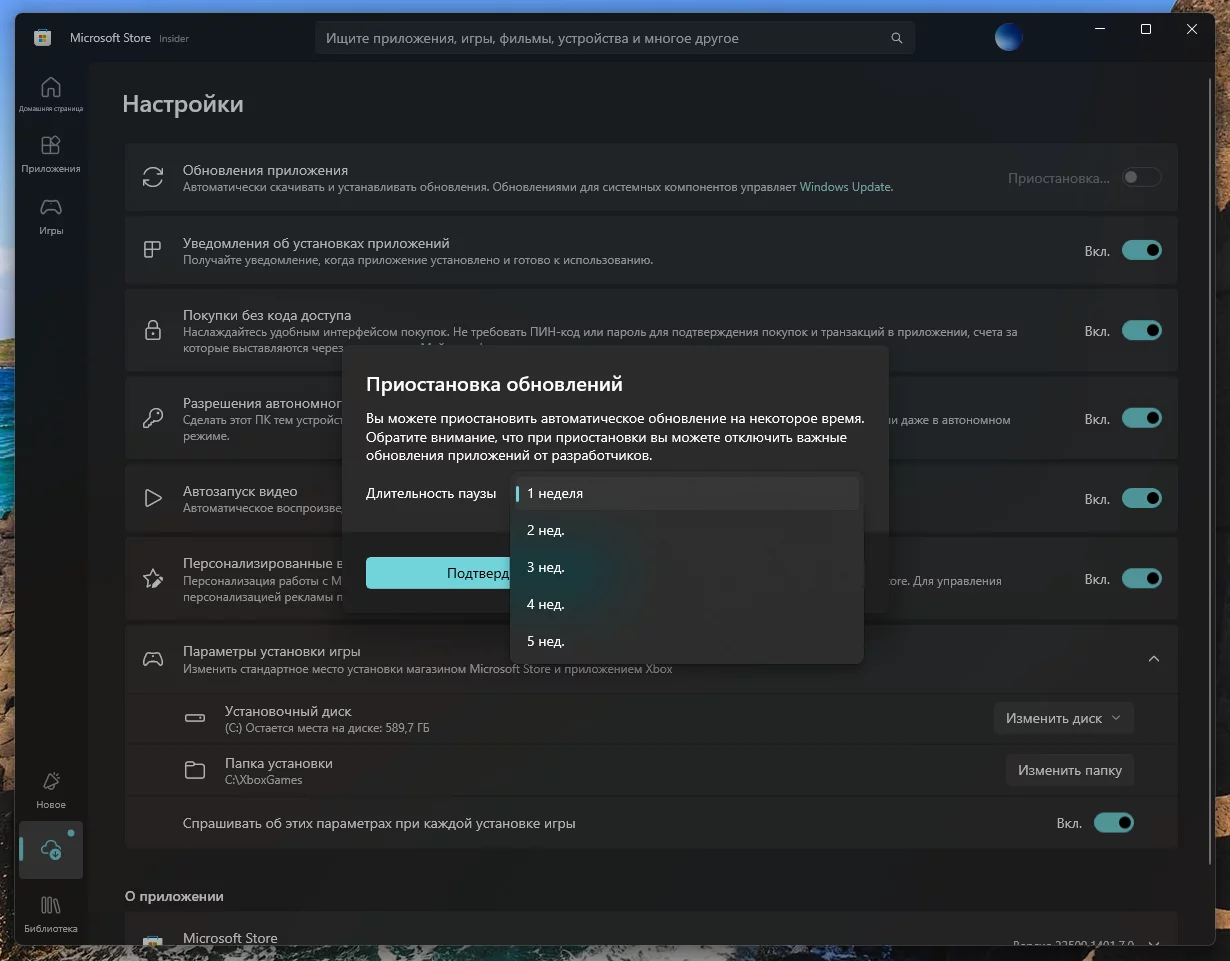Screen dimensions: 1230x961
Task: Open the user profile avatar
Action: (1008, 38)
